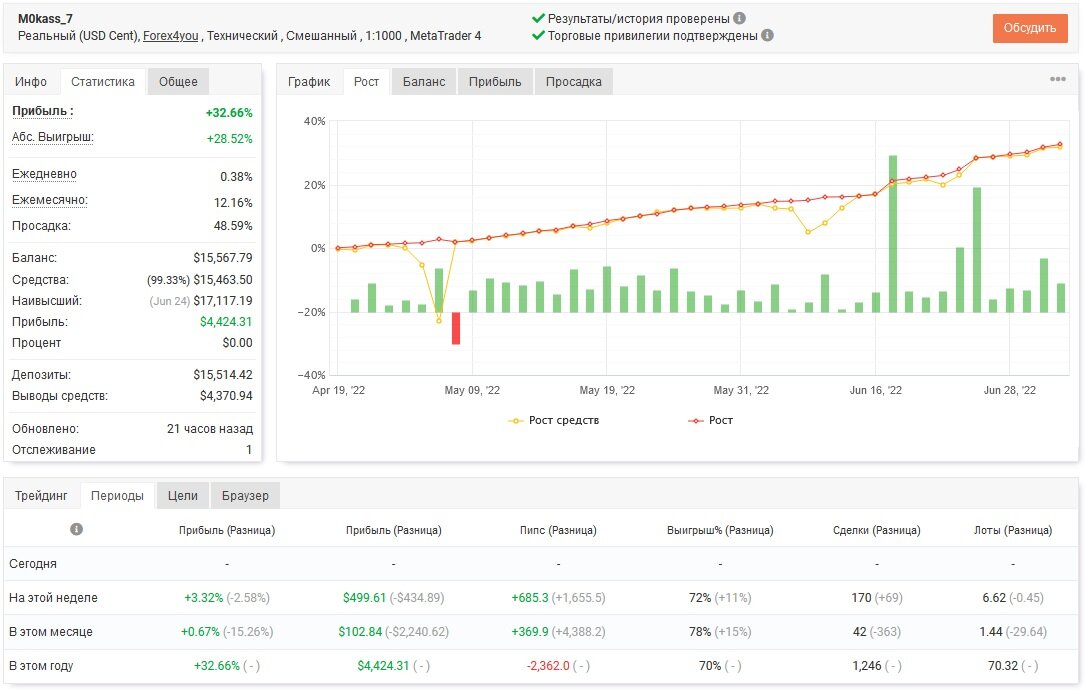The image size is (1086, 690).
Task: Select the Статистика tab
Action: 103,82
